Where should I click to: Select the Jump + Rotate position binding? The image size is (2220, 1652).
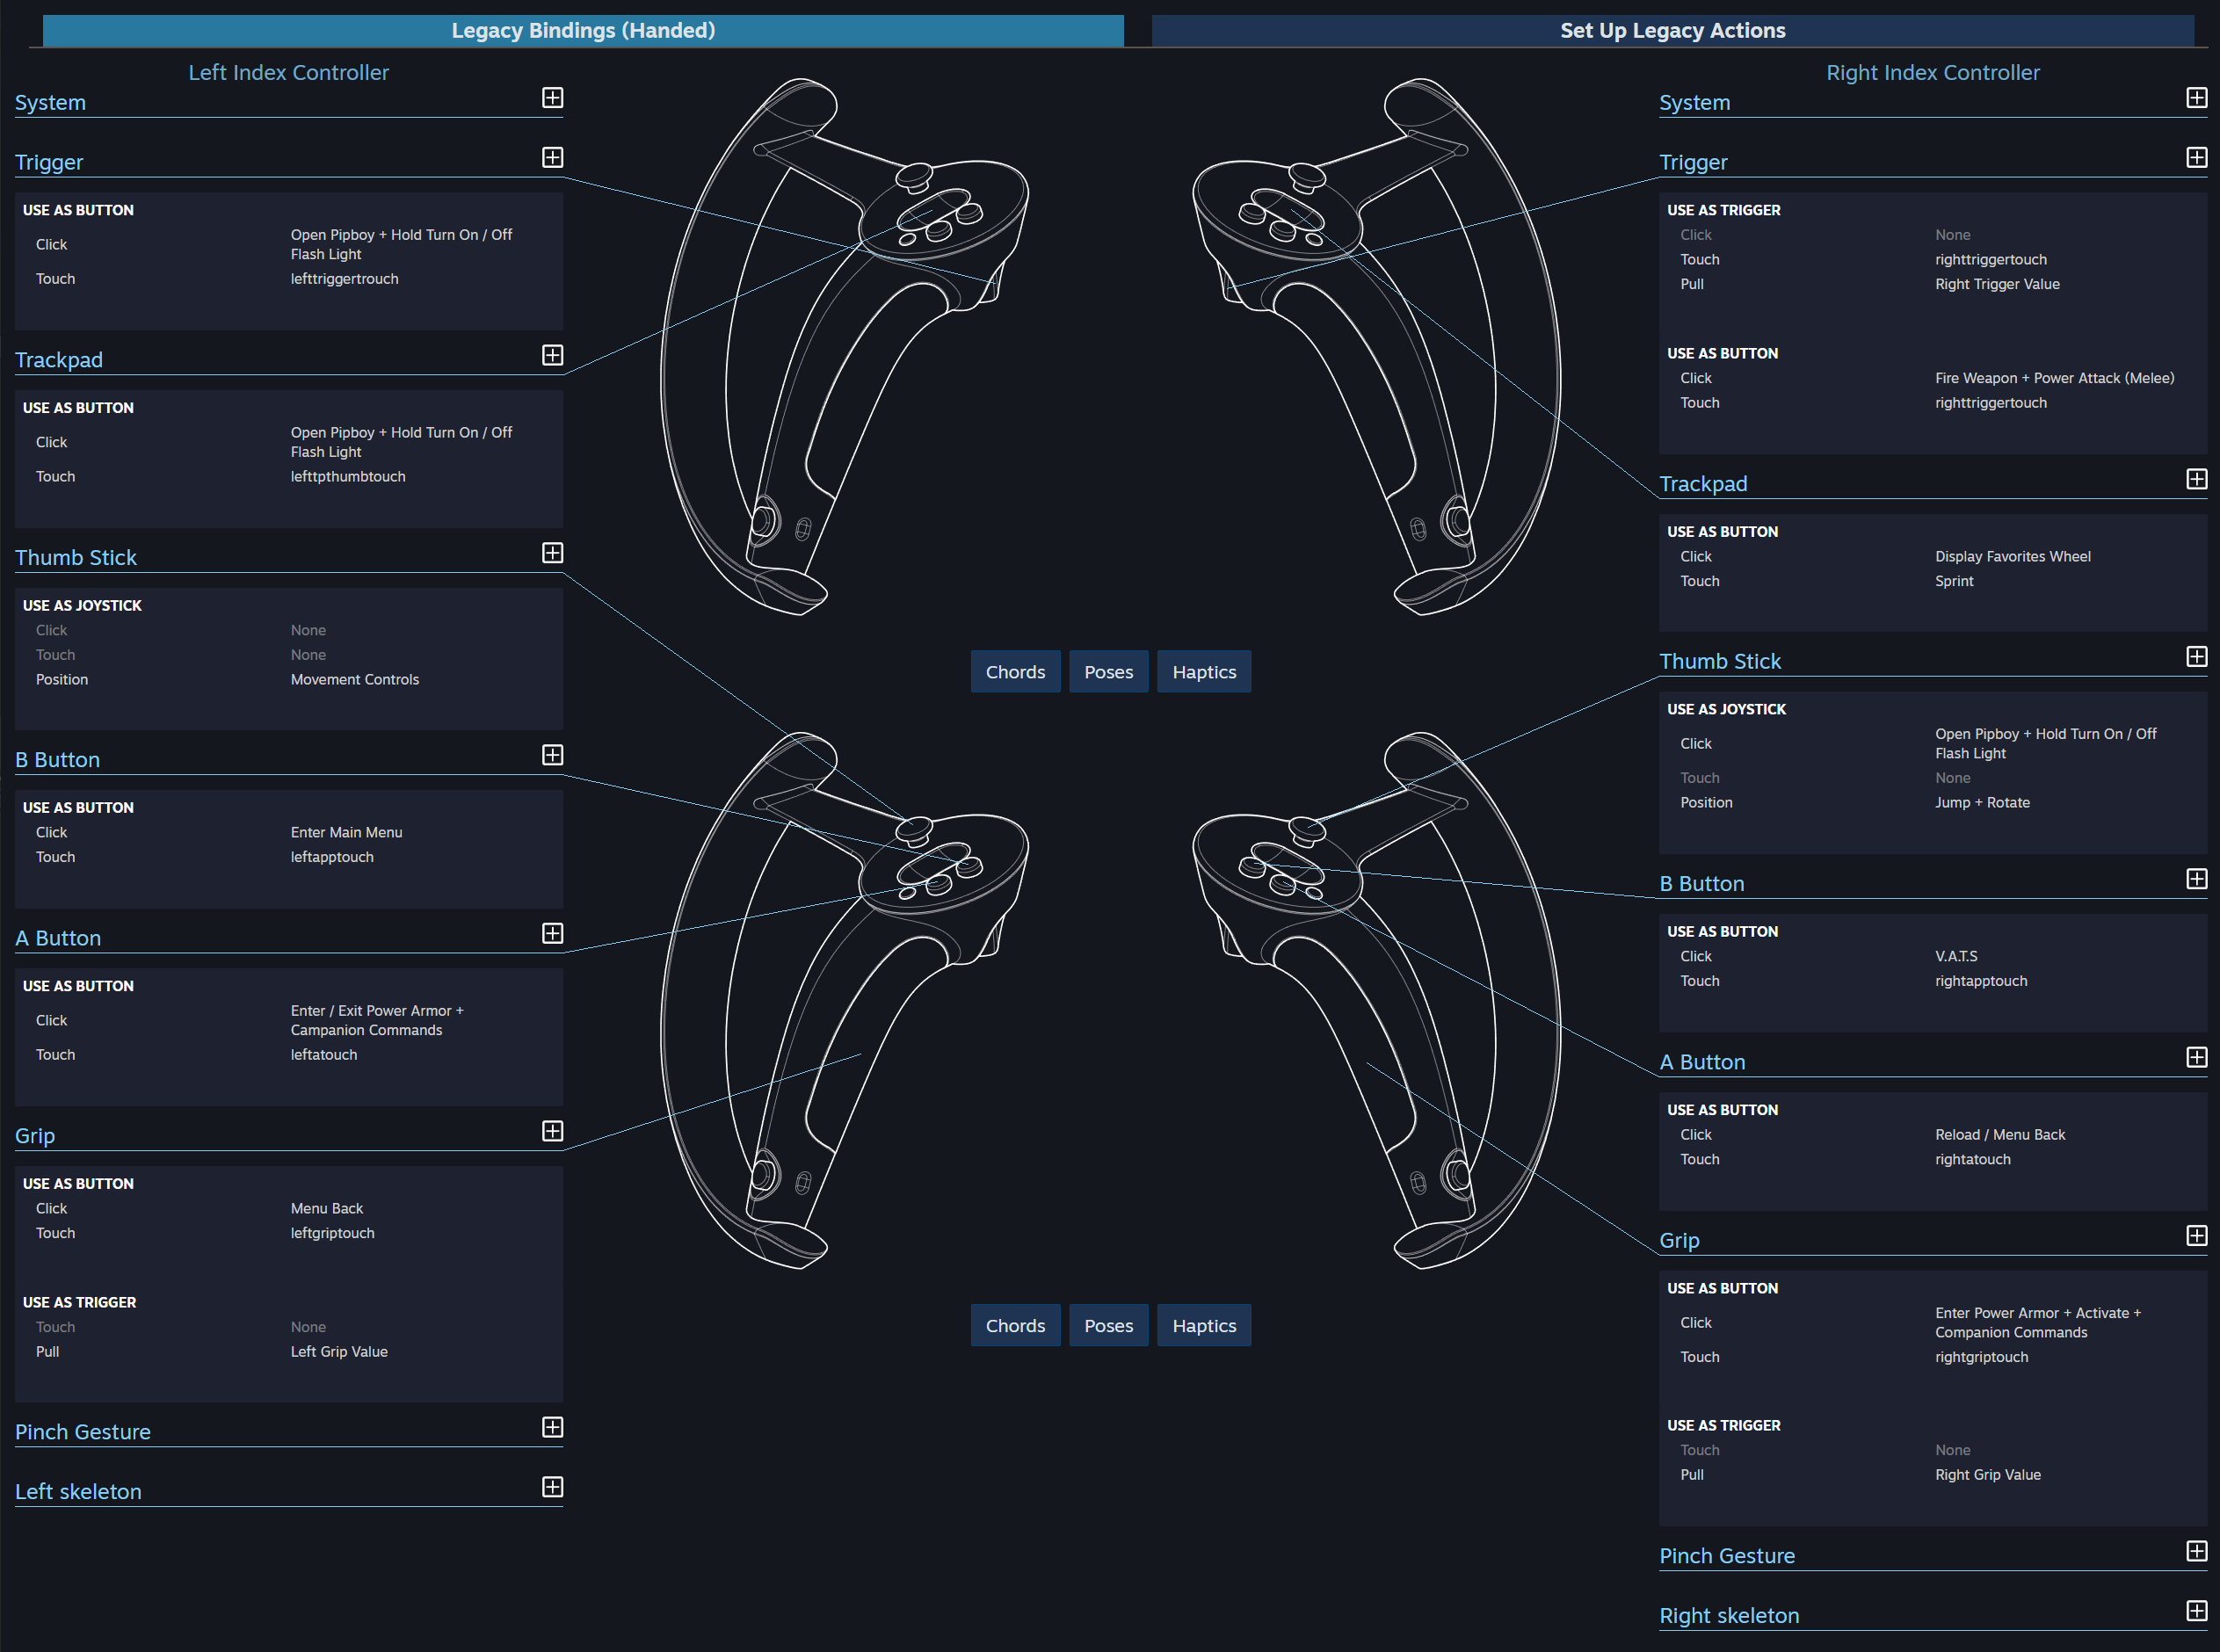pos(1982,802)
